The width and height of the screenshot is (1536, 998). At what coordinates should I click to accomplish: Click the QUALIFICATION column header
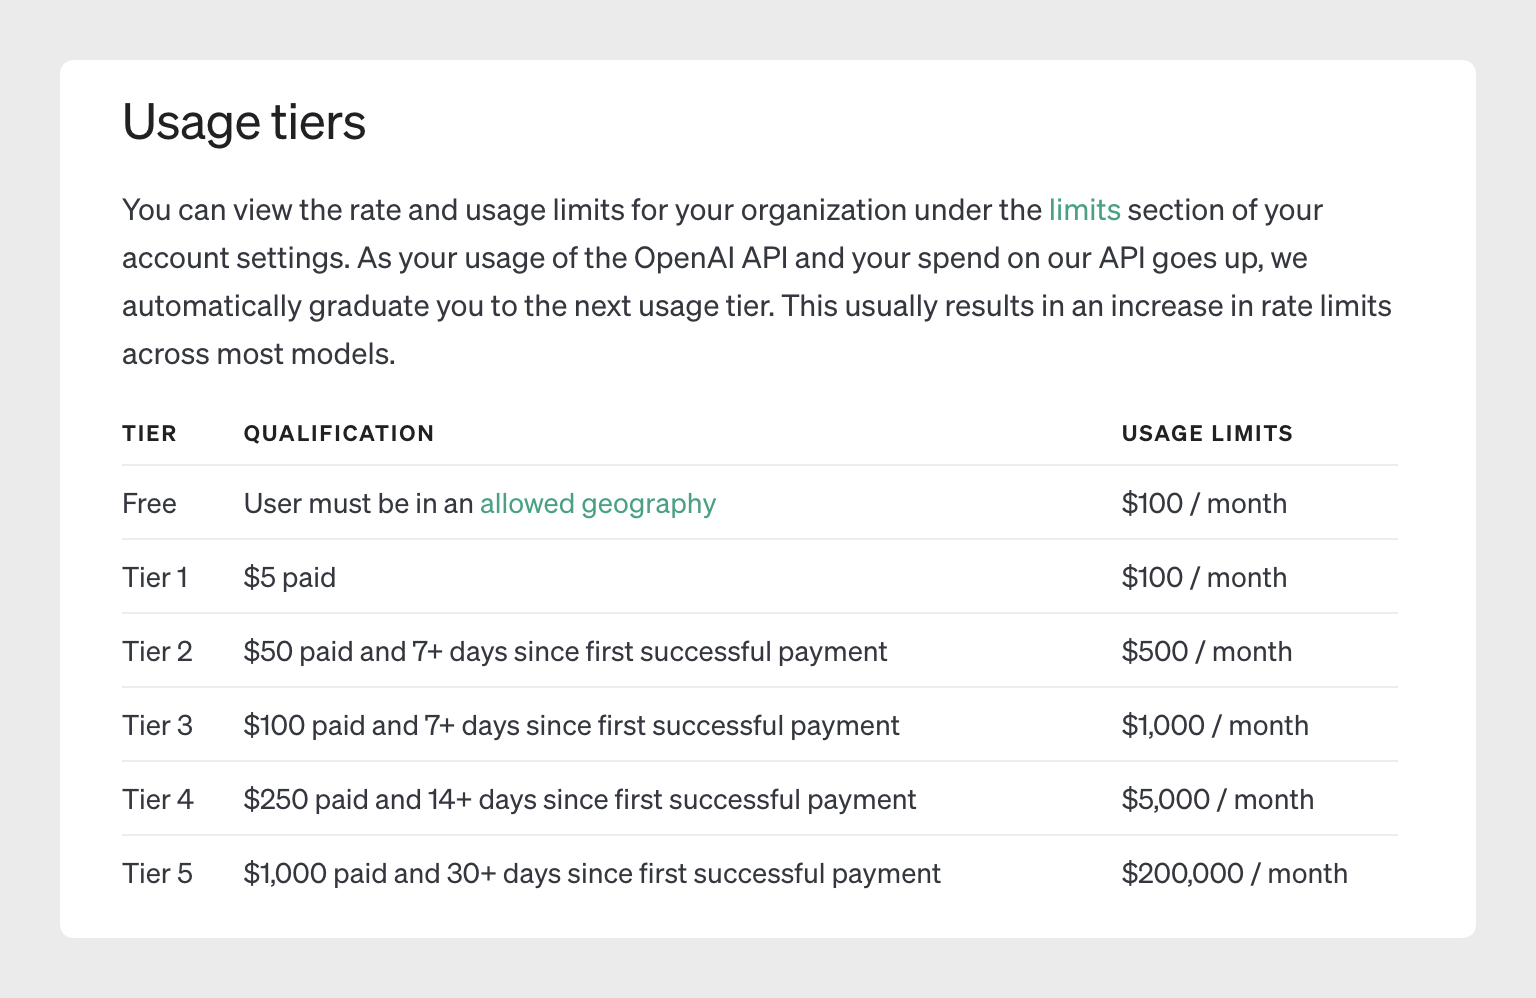pos(339,433)
